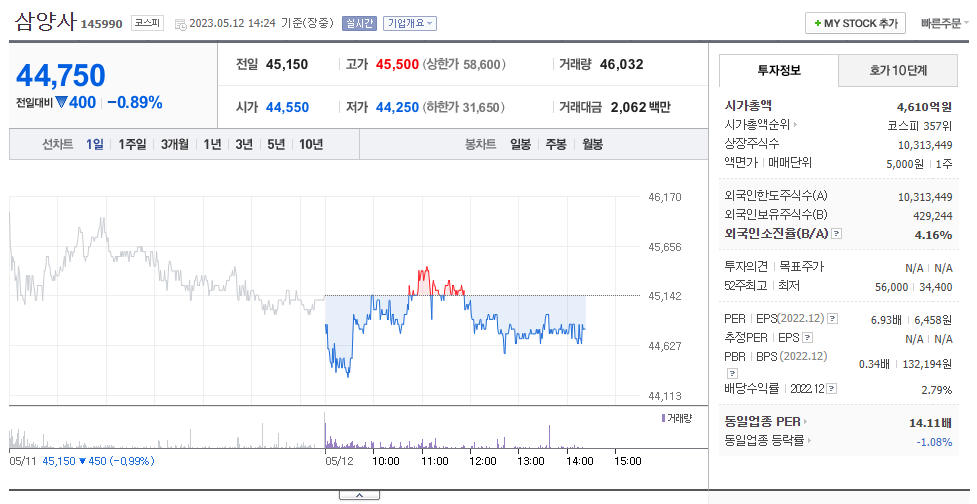Click the 동일업종 등락률 arrow icon
Screen dimensions: 977x504
pyautogui.click(x=809, y=440)
